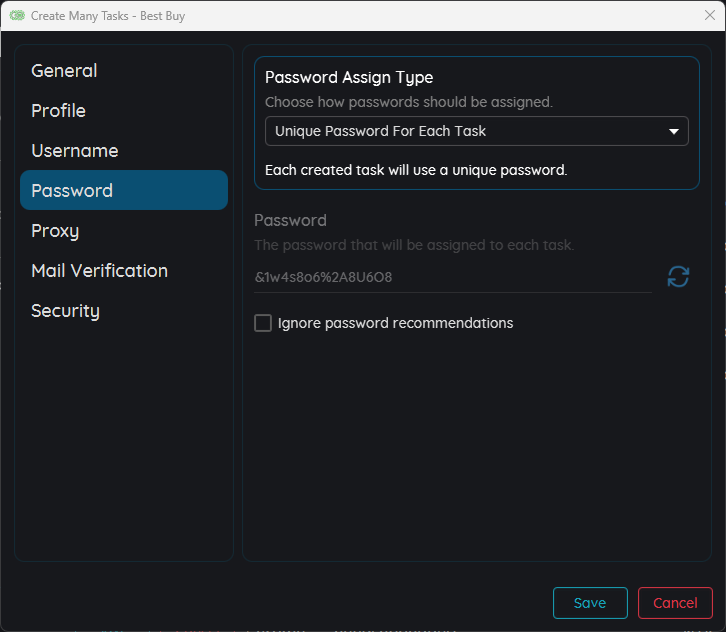Click the 'Ignore password recommendations' label text
The image size is (726, 632).
395,323
